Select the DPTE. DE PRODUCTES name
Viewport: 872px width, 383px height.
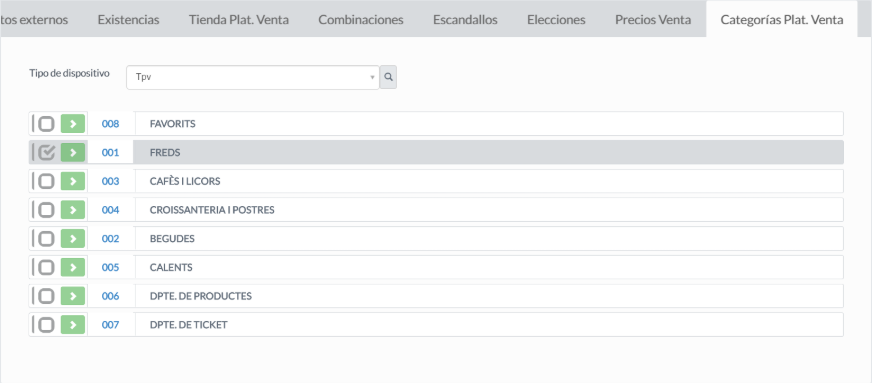tap(201, 296)
